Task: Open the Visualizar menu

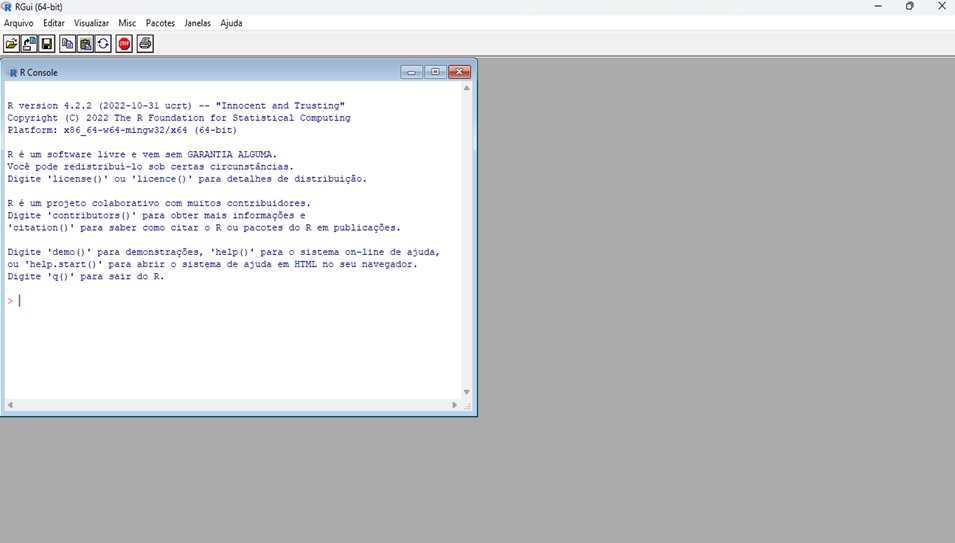Action: pyautogui.click(x=91, y=23)
